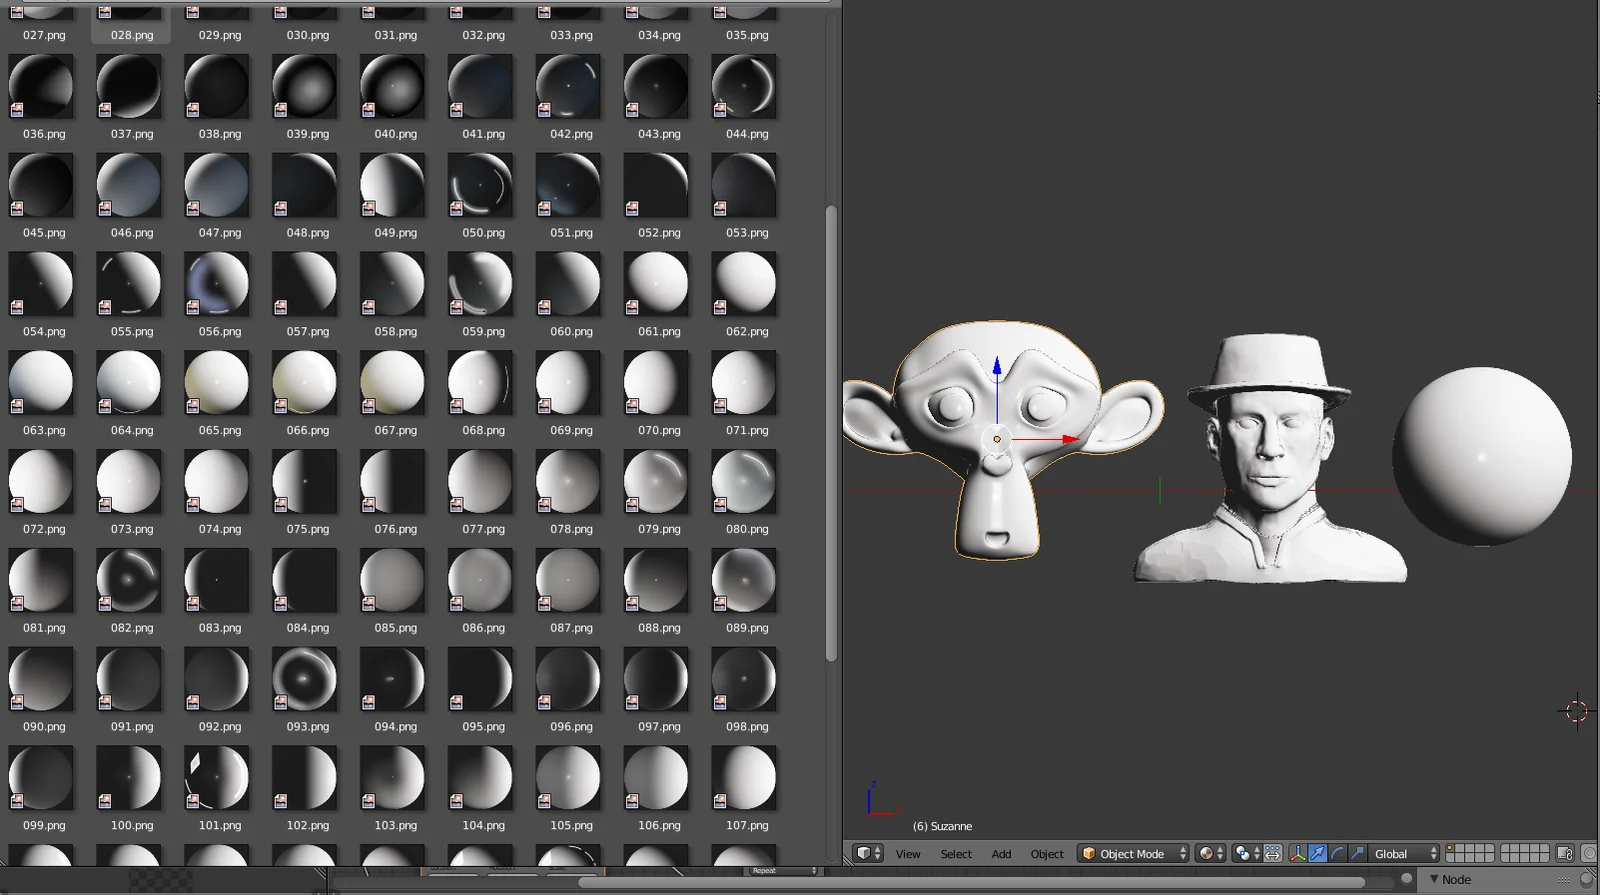Click the file name 107.png

[747, 826]
